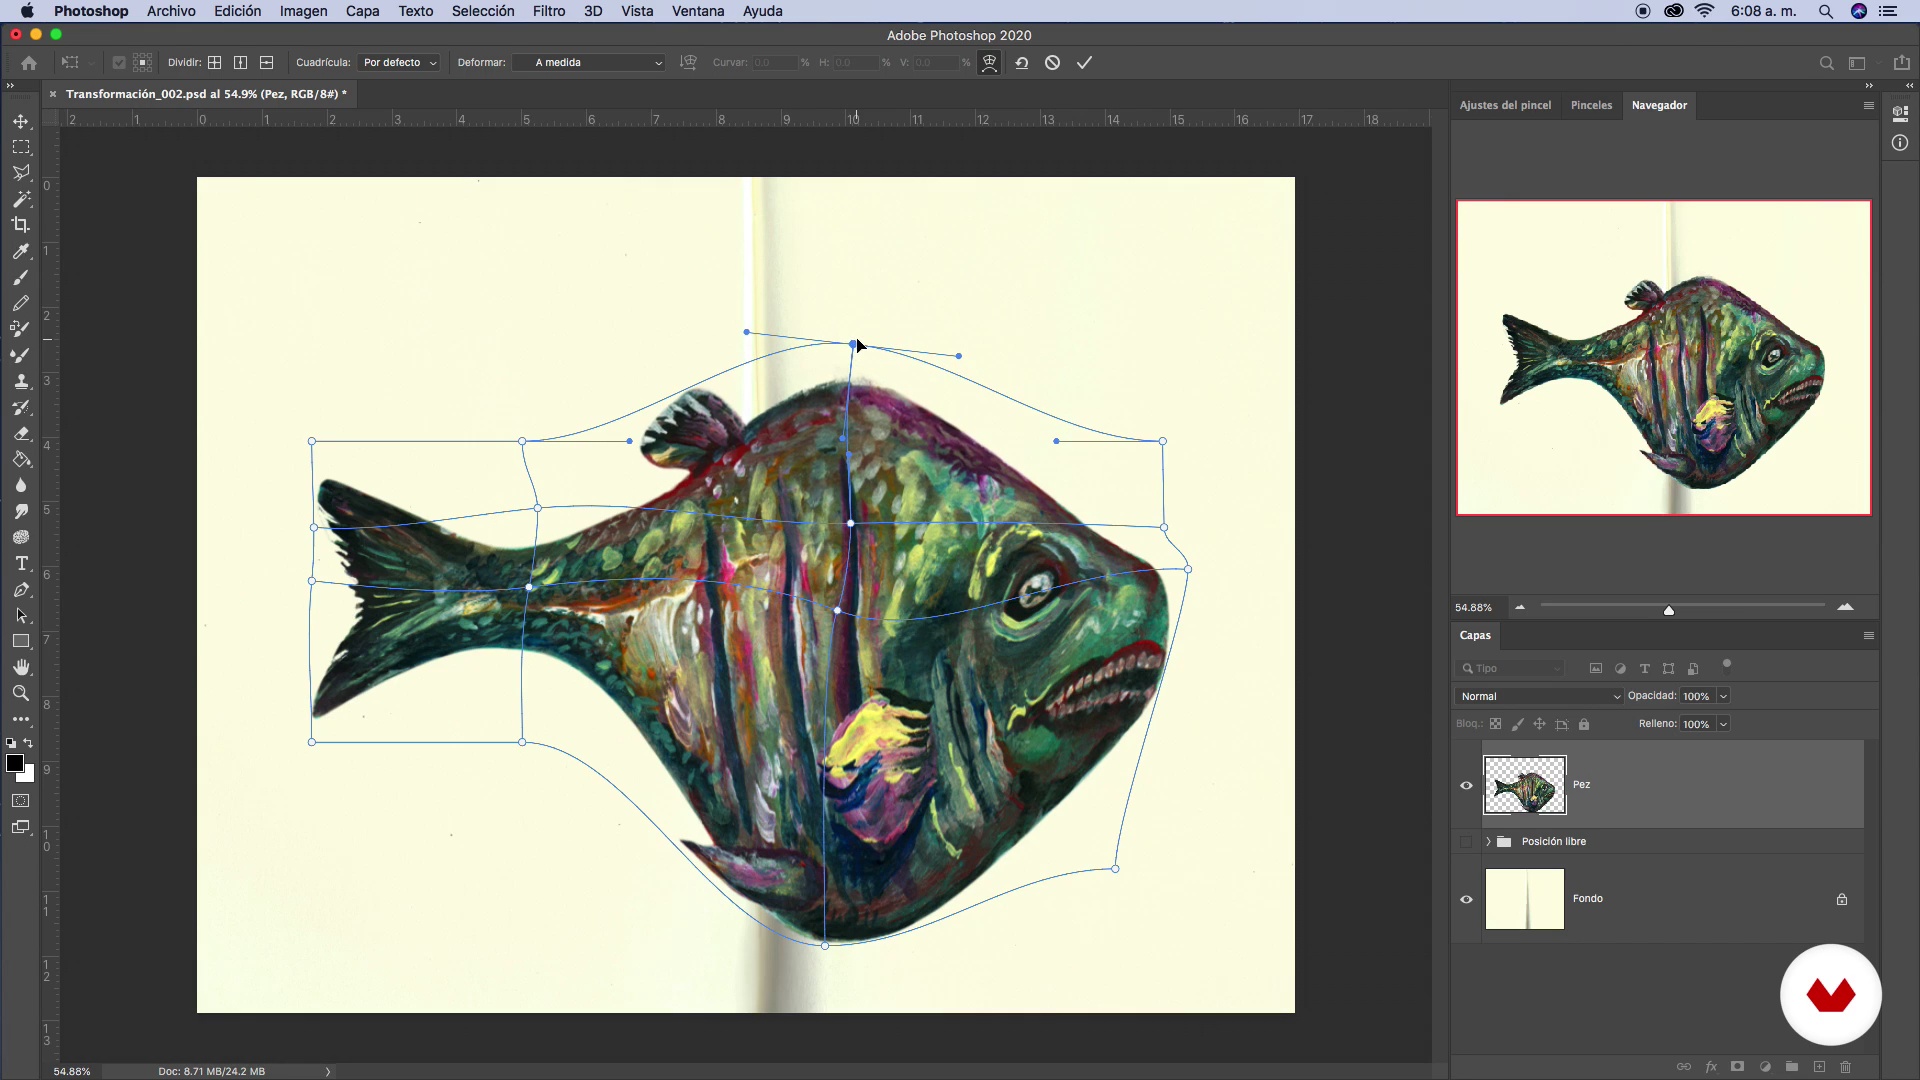This screenshot has height=1080, width=1920.
Task: Select the Zoom magnifier tool
Action: pyautogui.click(x=21, y=693)
